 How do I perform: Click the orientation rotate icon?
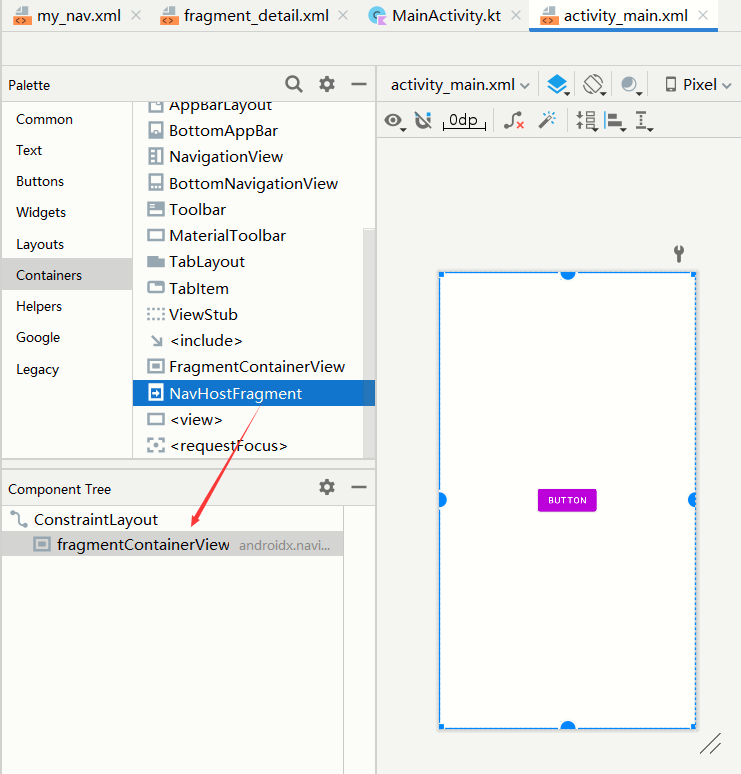pos(593,85)
